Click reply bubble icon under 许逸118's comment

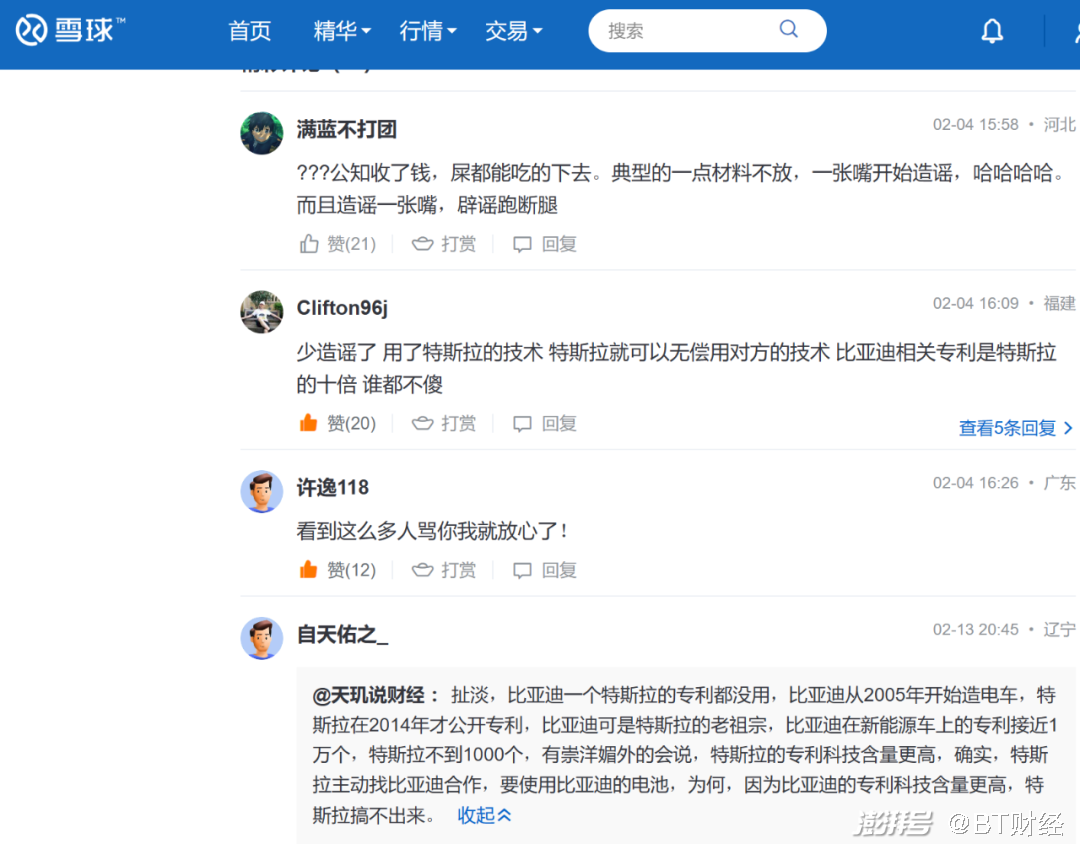[x=522, y=570]
